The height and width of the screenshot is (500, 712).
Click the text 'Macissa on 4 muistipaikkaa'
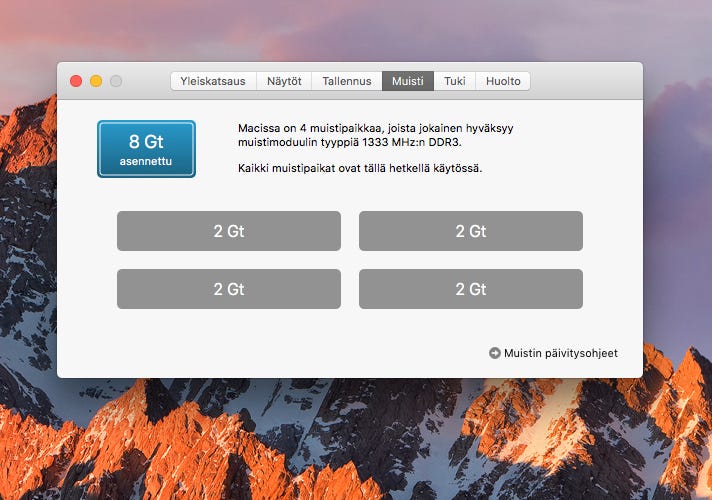pos(310,128)
